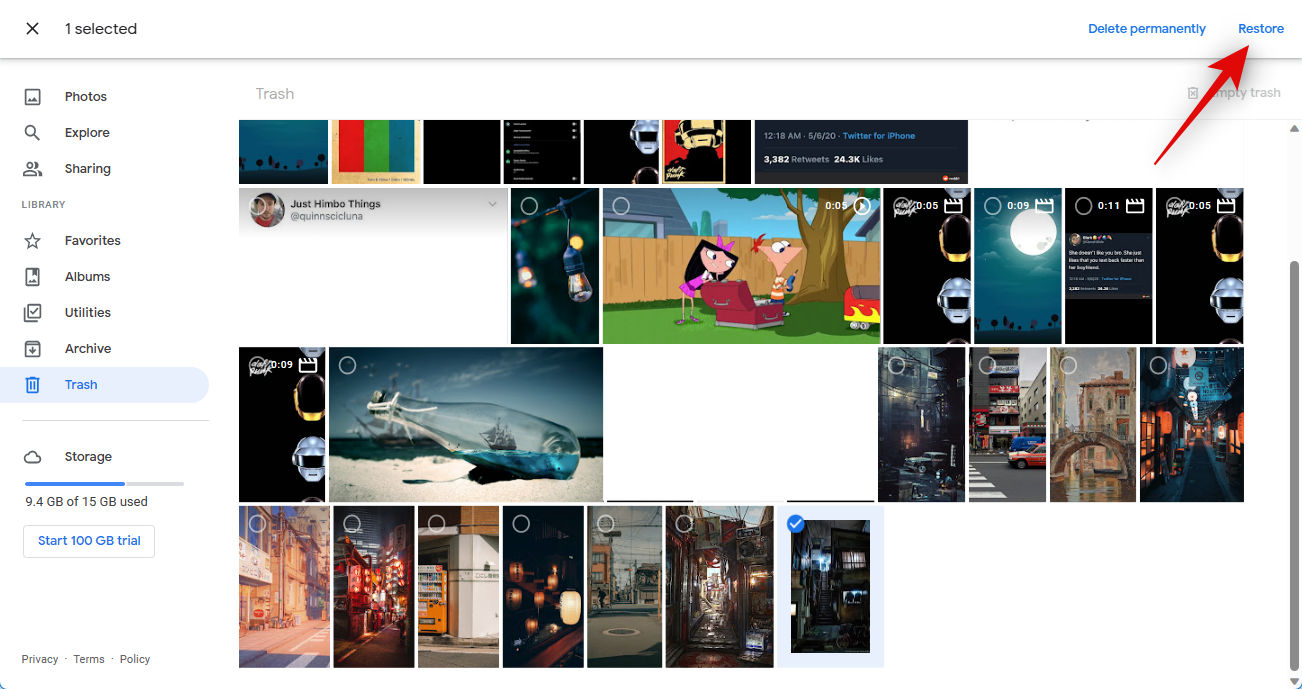The height and width of the screenshot is (689, 1302).
Task: Open the gold helmet on red thumbnail
Action: pyautogui.click(x=707, y=152)
